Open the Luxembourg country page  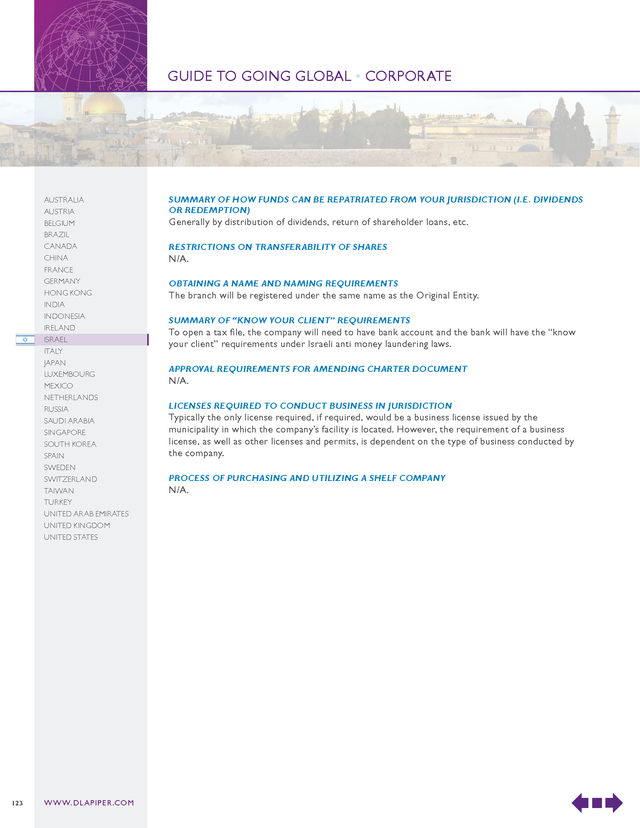(x=69, y=374)
